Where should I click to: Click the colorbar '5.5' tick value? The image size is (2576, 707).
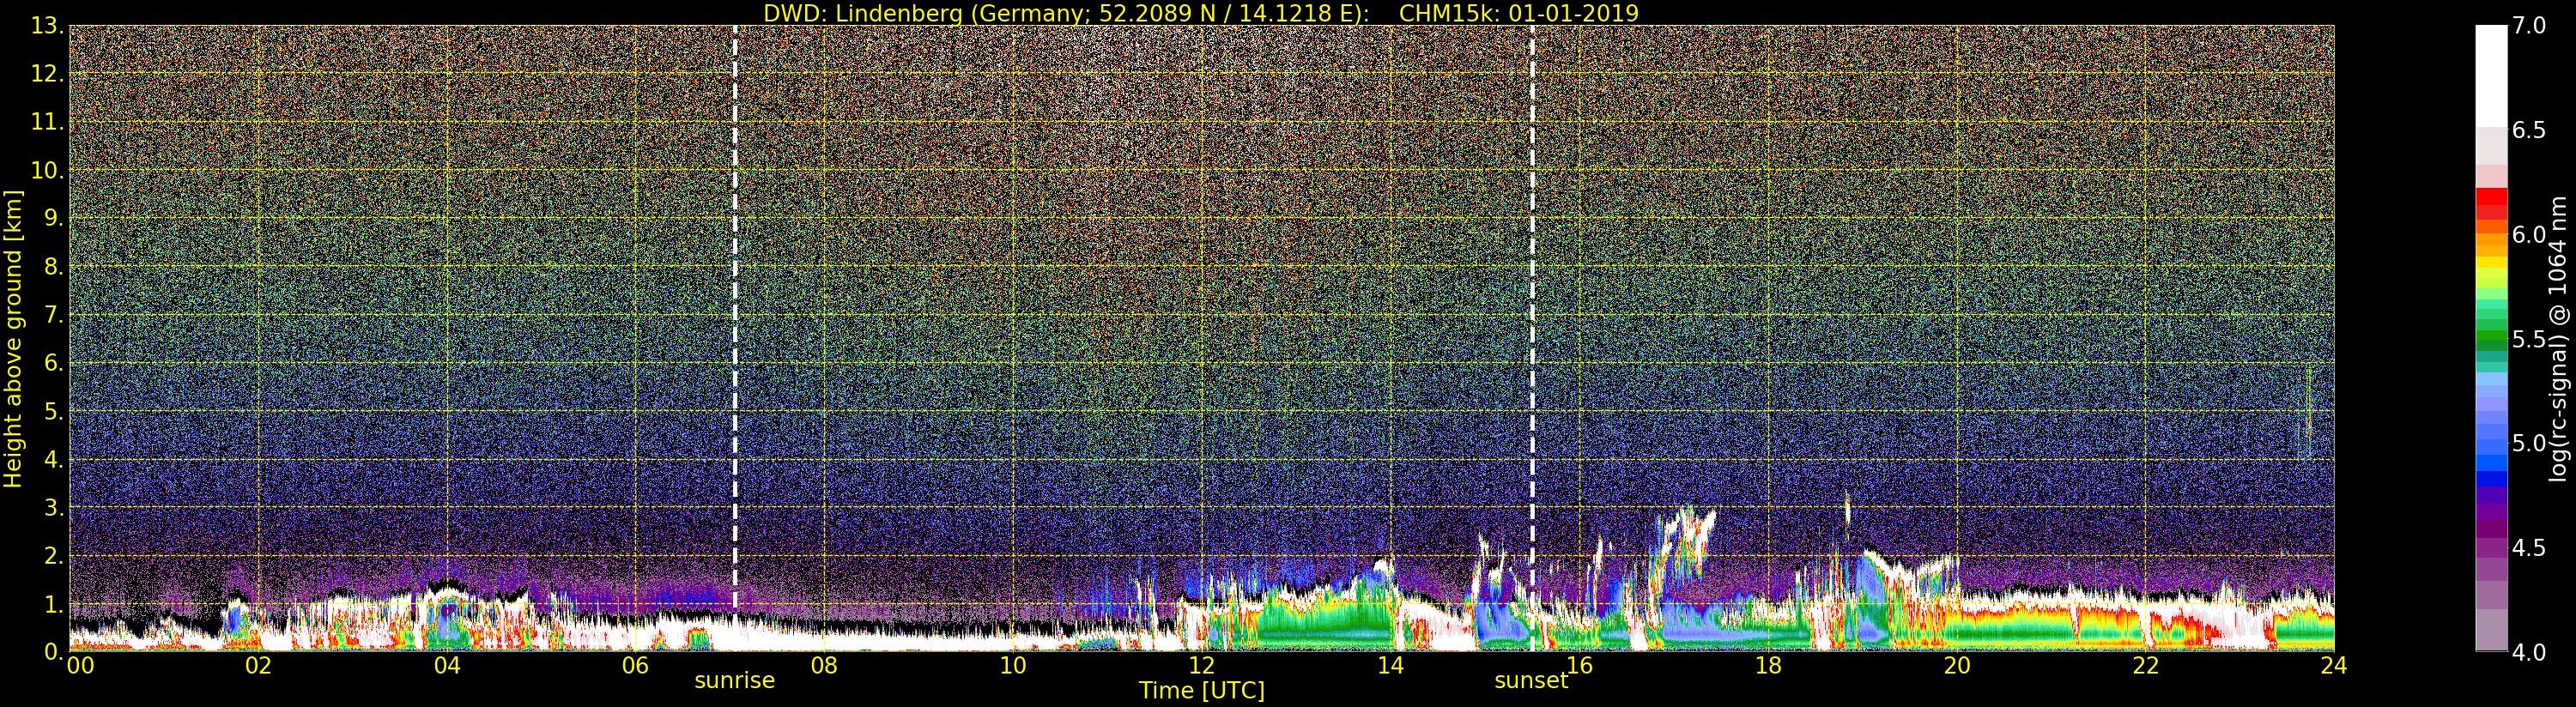tap(2529, 339)
